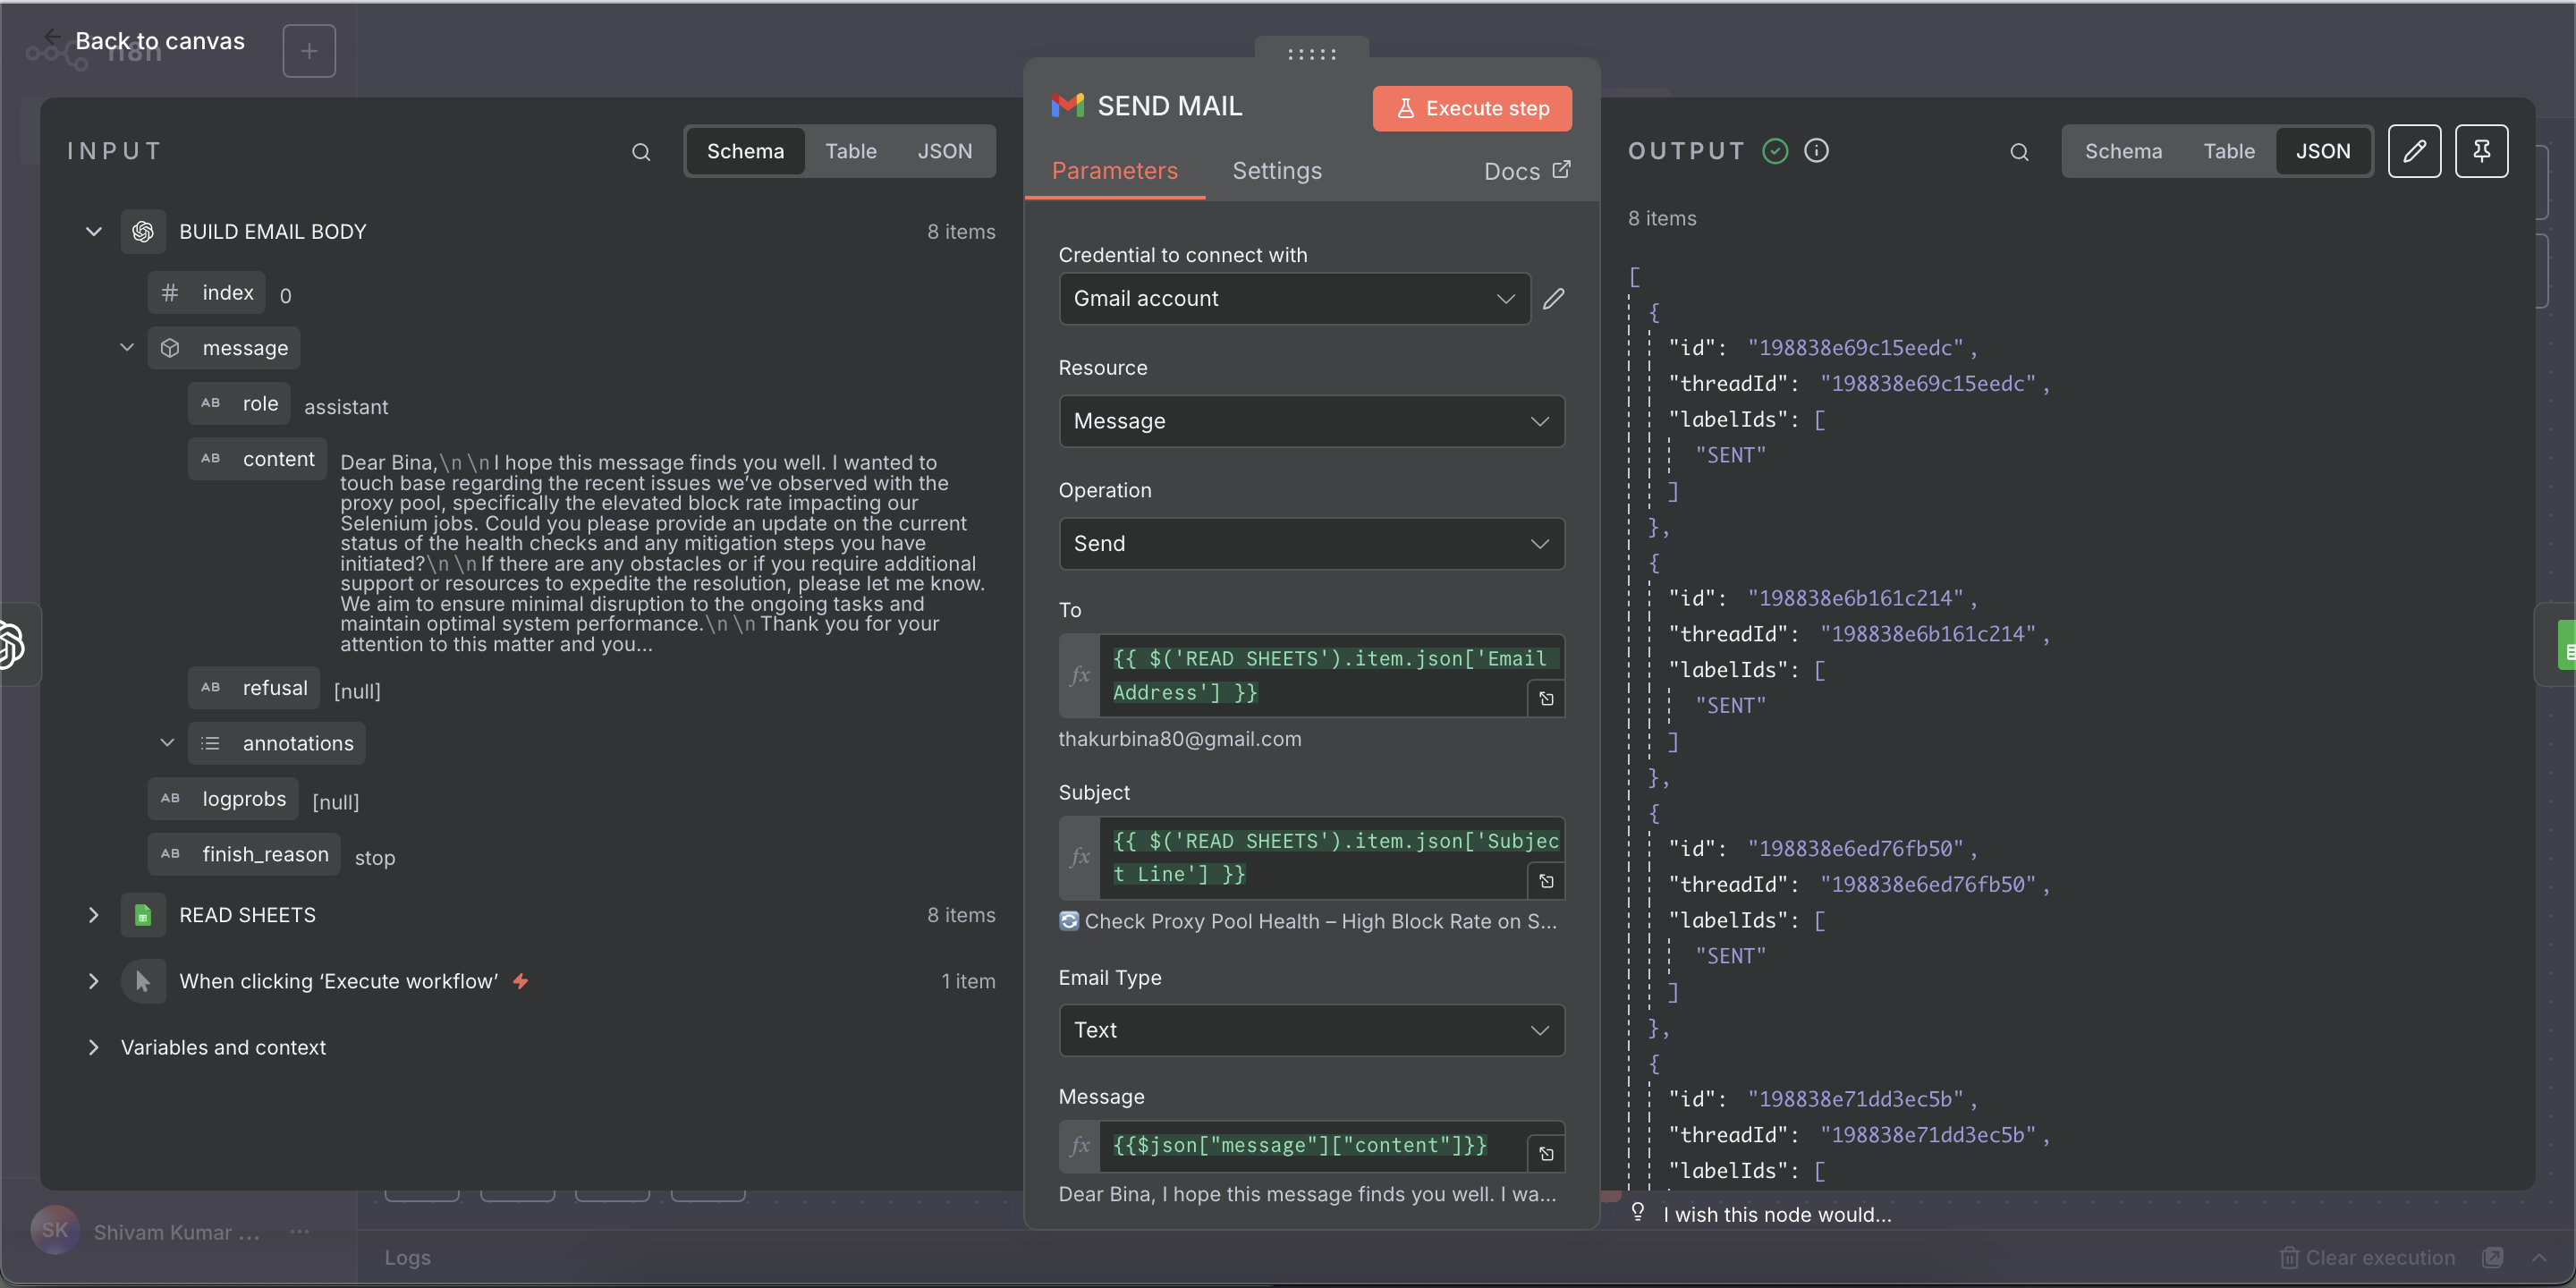
Task: Switch input view to JSON
Action: (x=944, y=151)
